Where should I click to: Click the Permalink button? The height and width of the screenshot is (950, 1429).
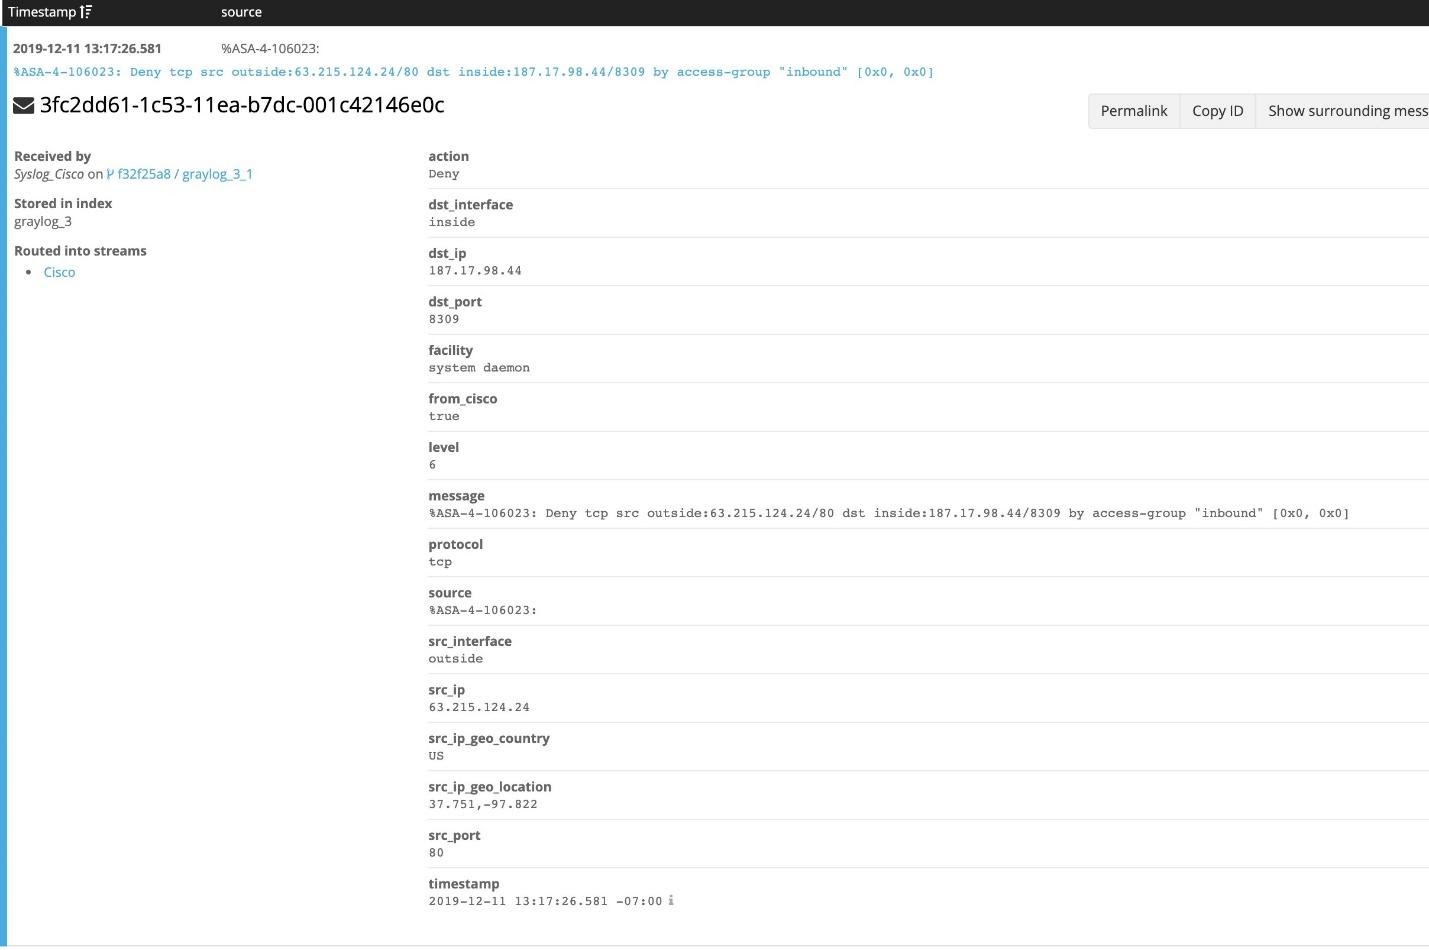pyautogui.click(x=1133, y=110)
